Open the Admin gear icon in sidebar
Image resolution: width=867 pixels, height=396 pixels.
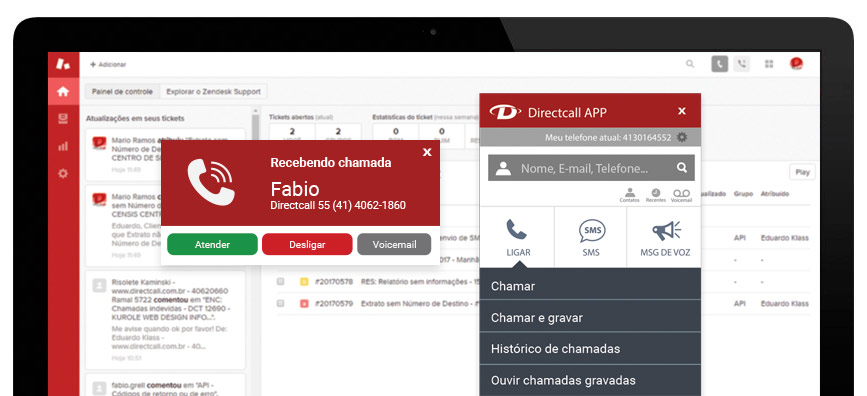pyautogui.click(x=63, y=174)
